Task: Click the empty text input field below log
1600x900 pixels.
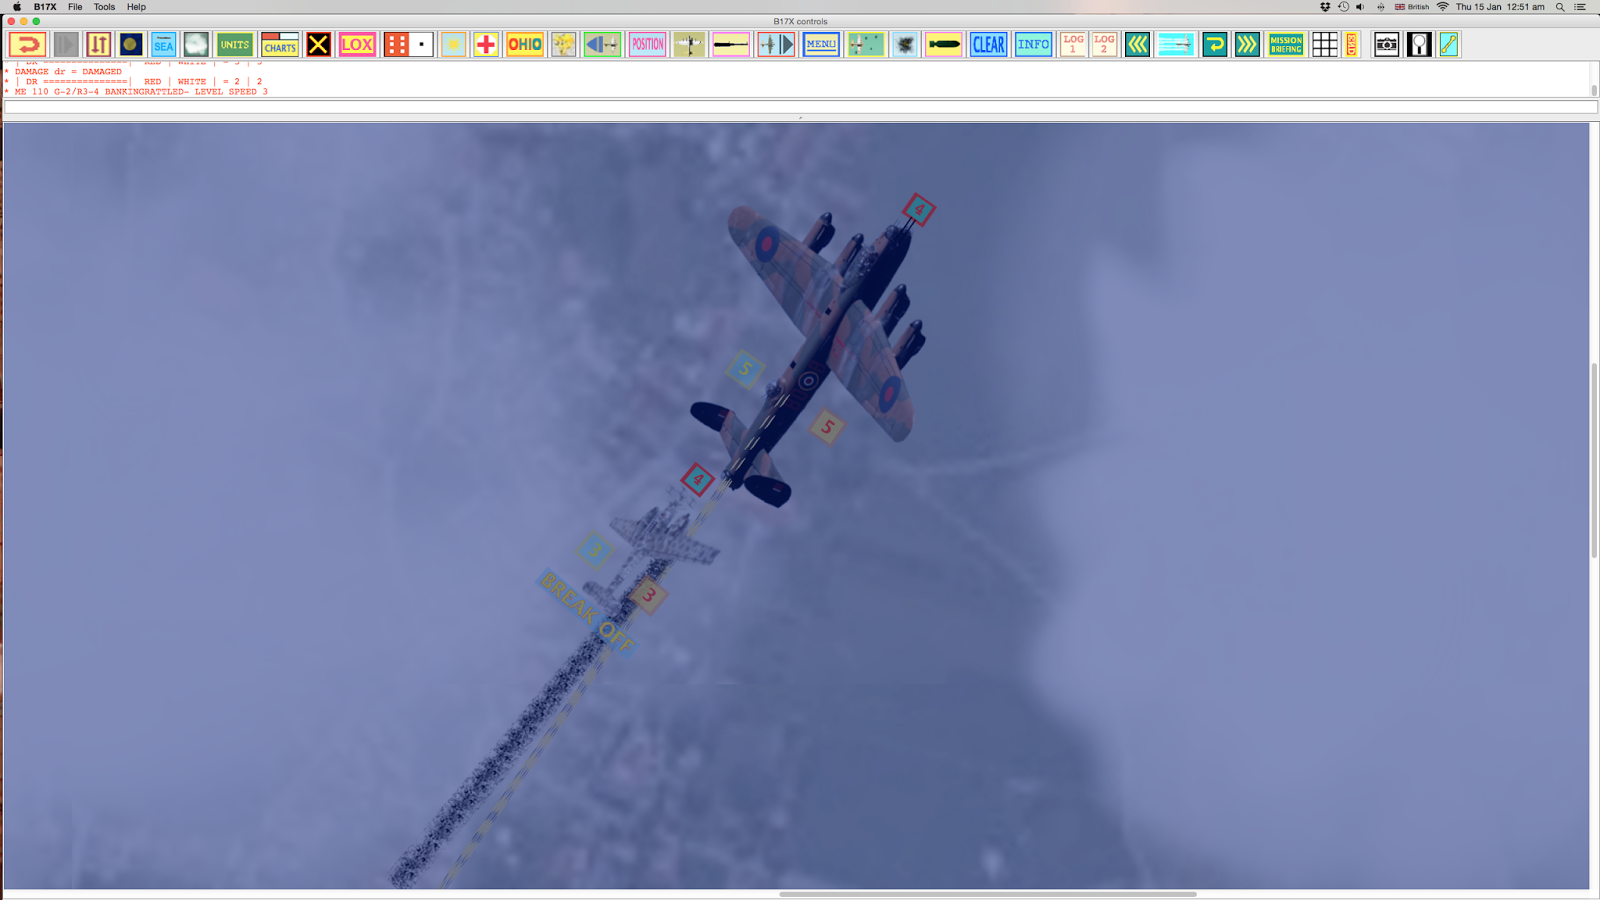Action: tap(800, 107)
